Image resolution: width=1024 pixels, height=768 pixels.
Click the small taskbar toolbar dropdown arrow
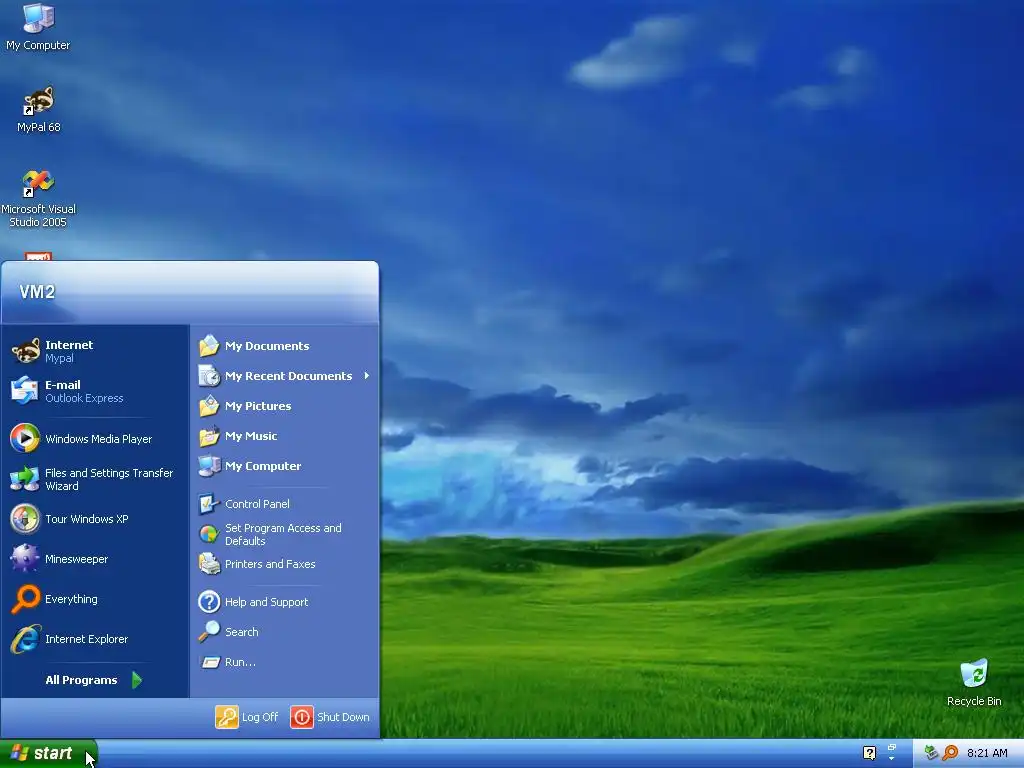[x=891, y=758]
